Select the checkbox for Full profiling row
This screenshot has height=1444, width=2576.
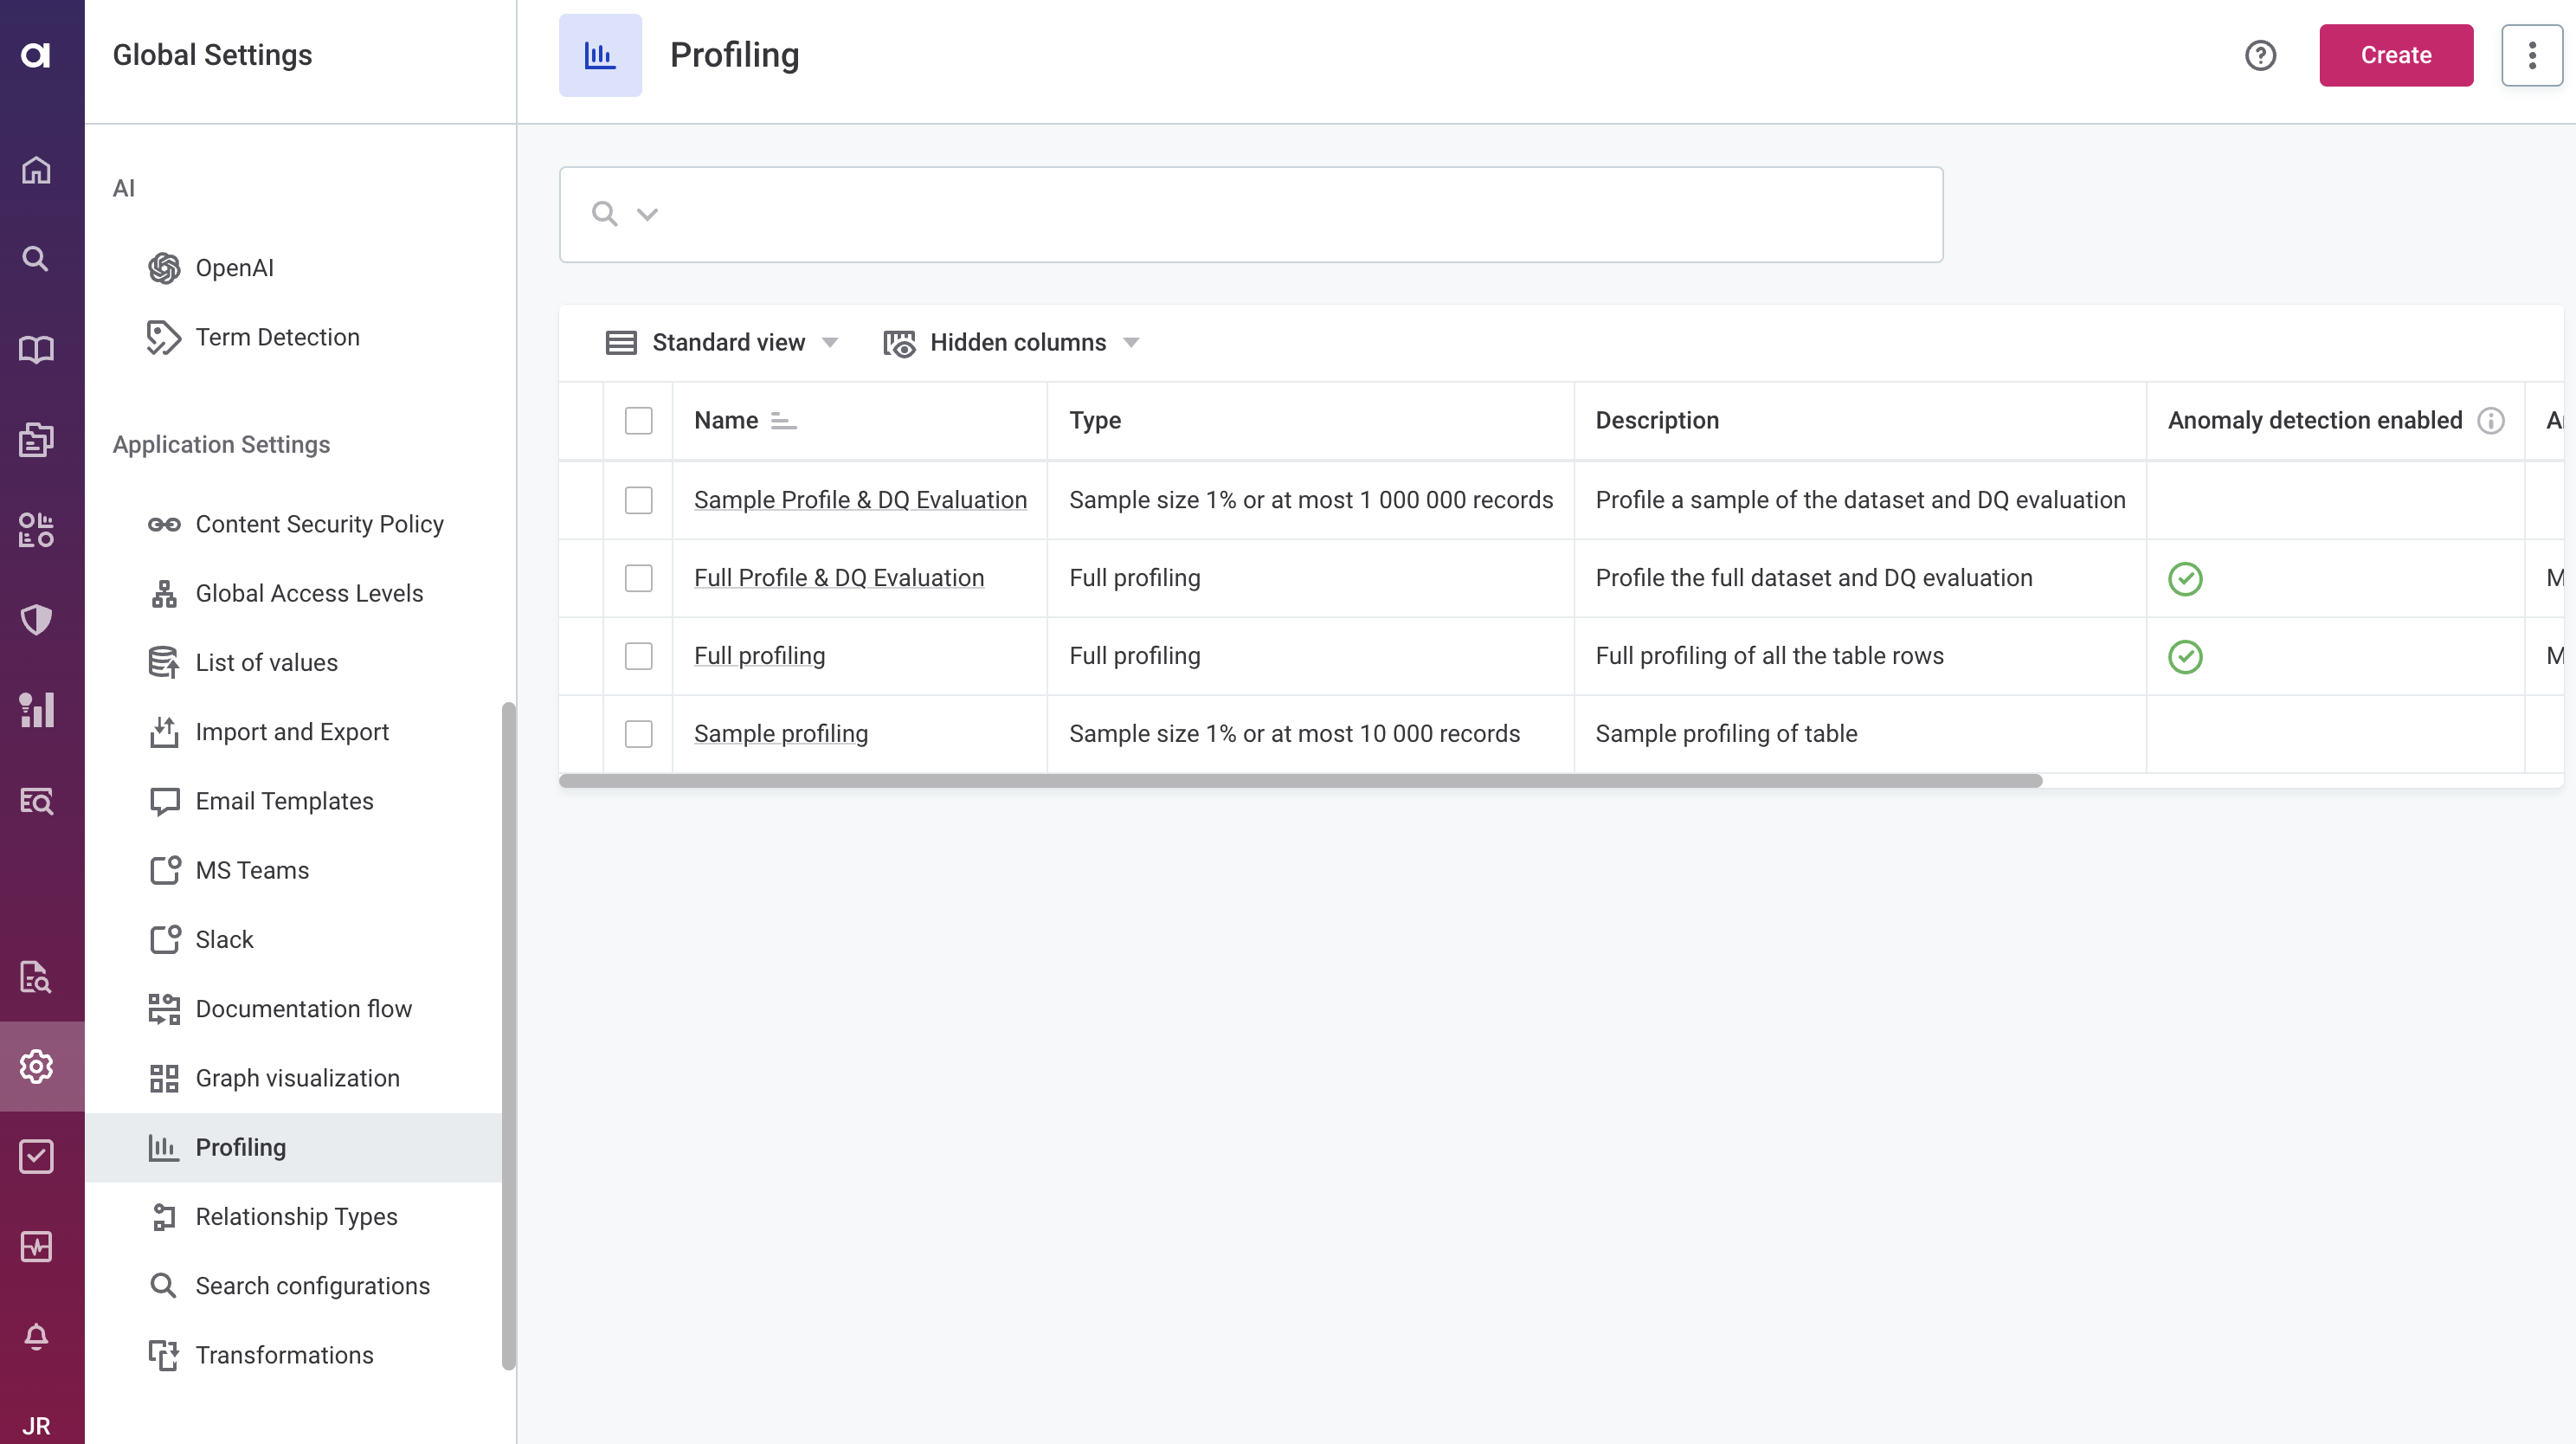(639, 656)
